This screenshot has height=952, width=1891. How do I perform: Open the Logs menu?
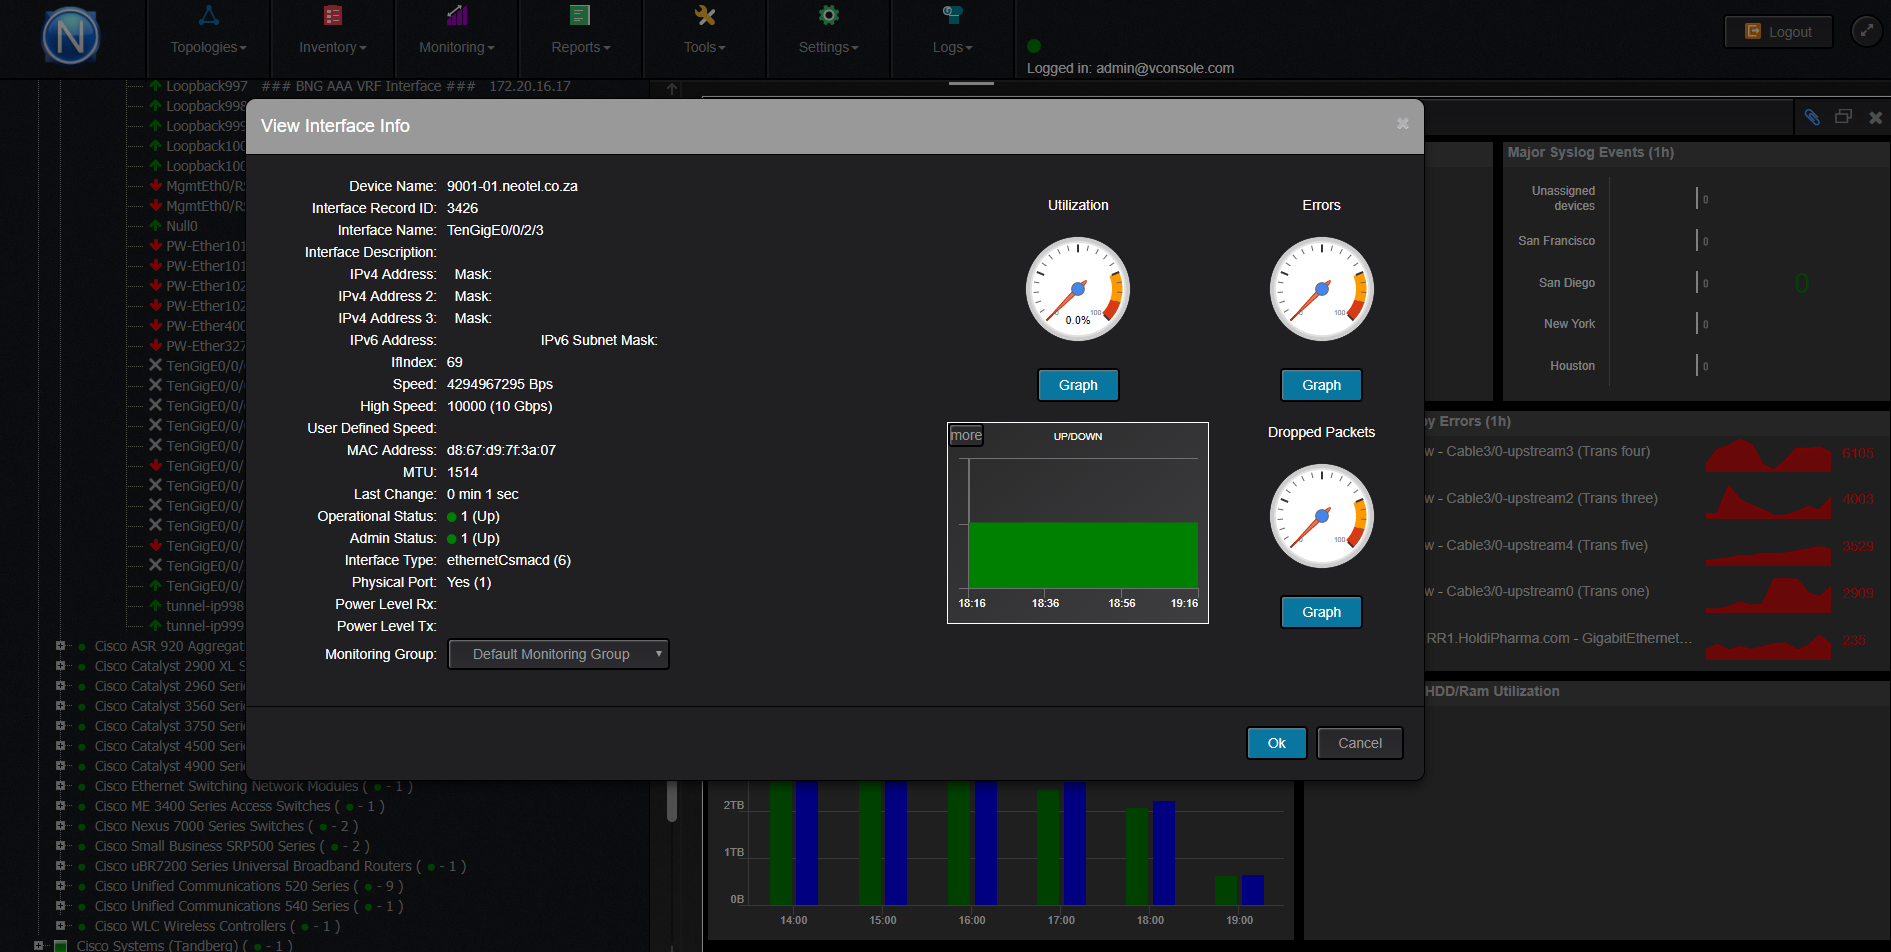tap(952, 47)
